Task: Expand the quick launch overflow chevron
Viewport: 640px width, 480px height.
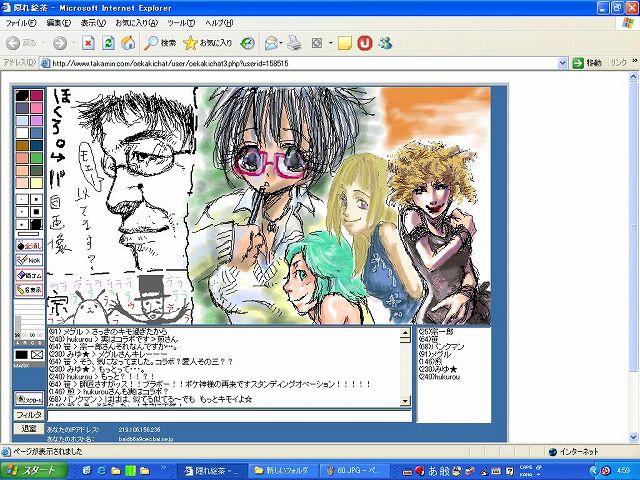Action: pos(163,468)
